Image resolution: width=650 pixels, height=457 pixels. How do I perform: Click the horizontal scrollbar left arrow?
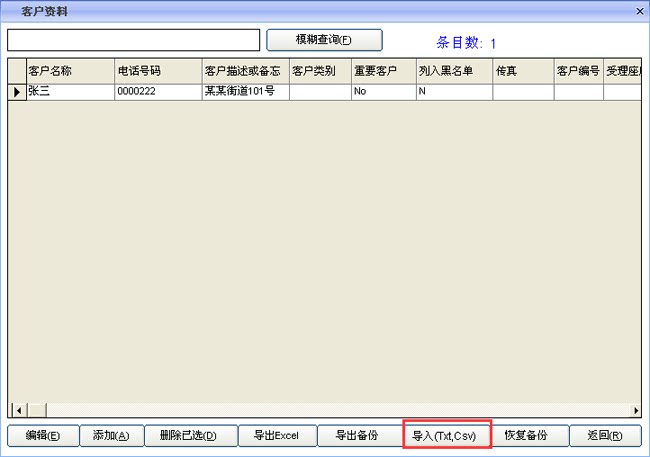pyautogui.click(x=18, y=410)
